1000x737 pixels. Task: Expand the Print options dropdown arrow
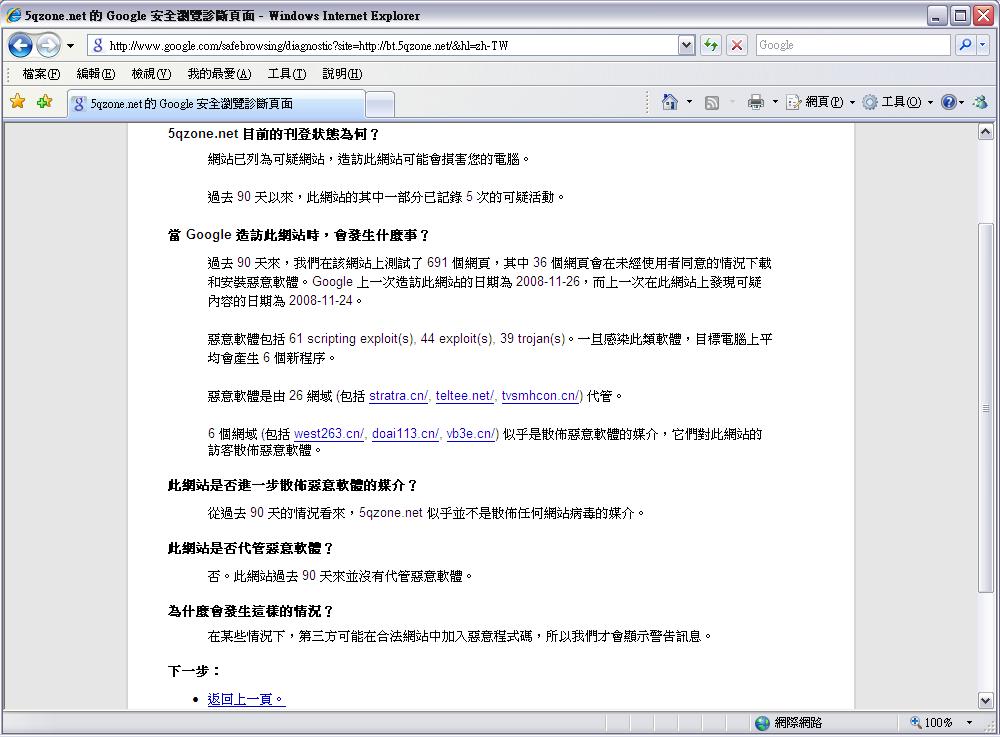[775, 102]
